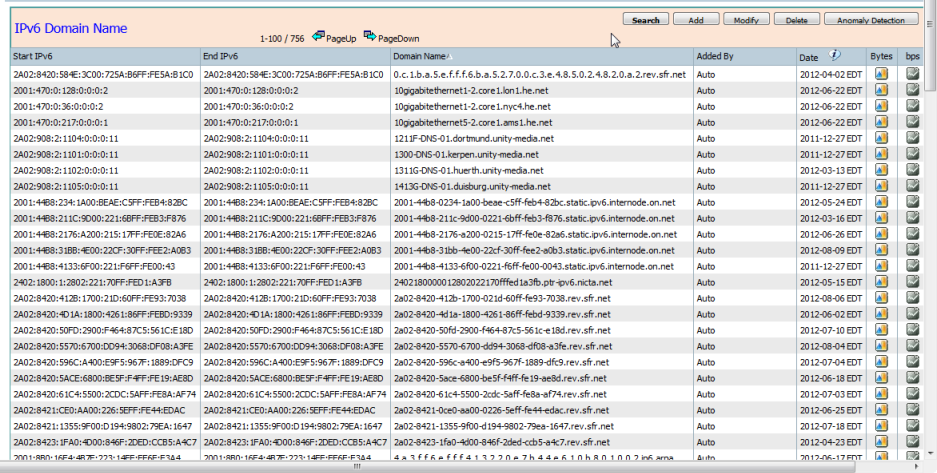The image size is (937, 473).
Task: Open bps chart for kerpen.unity-media.net row
Action: click(912, 154)
